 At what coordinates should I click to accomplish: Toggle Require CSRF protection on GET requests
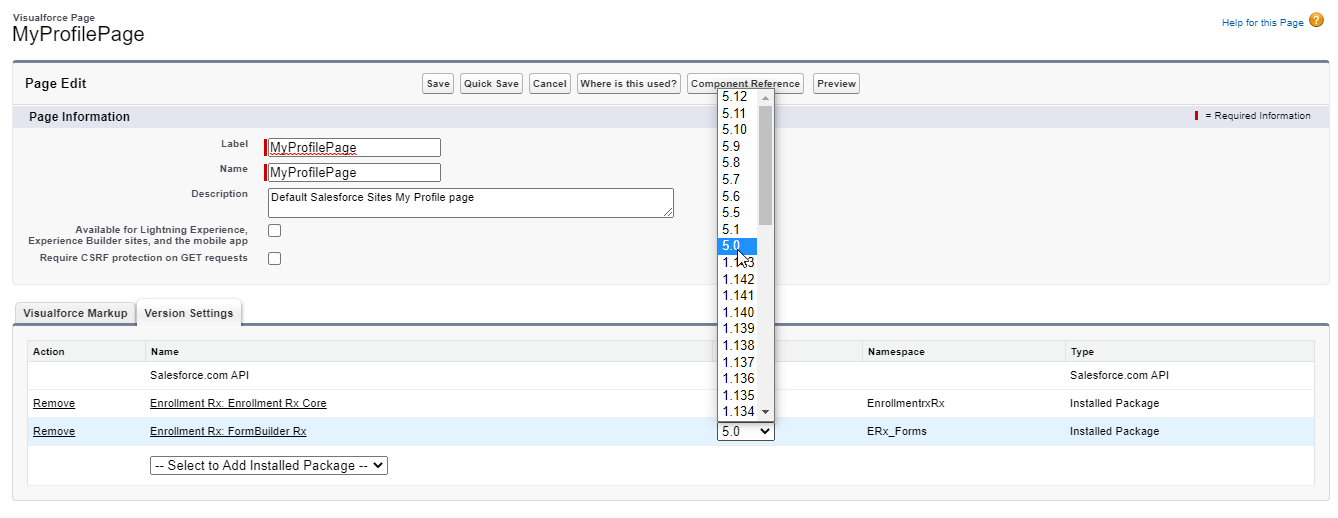(274, 259)
